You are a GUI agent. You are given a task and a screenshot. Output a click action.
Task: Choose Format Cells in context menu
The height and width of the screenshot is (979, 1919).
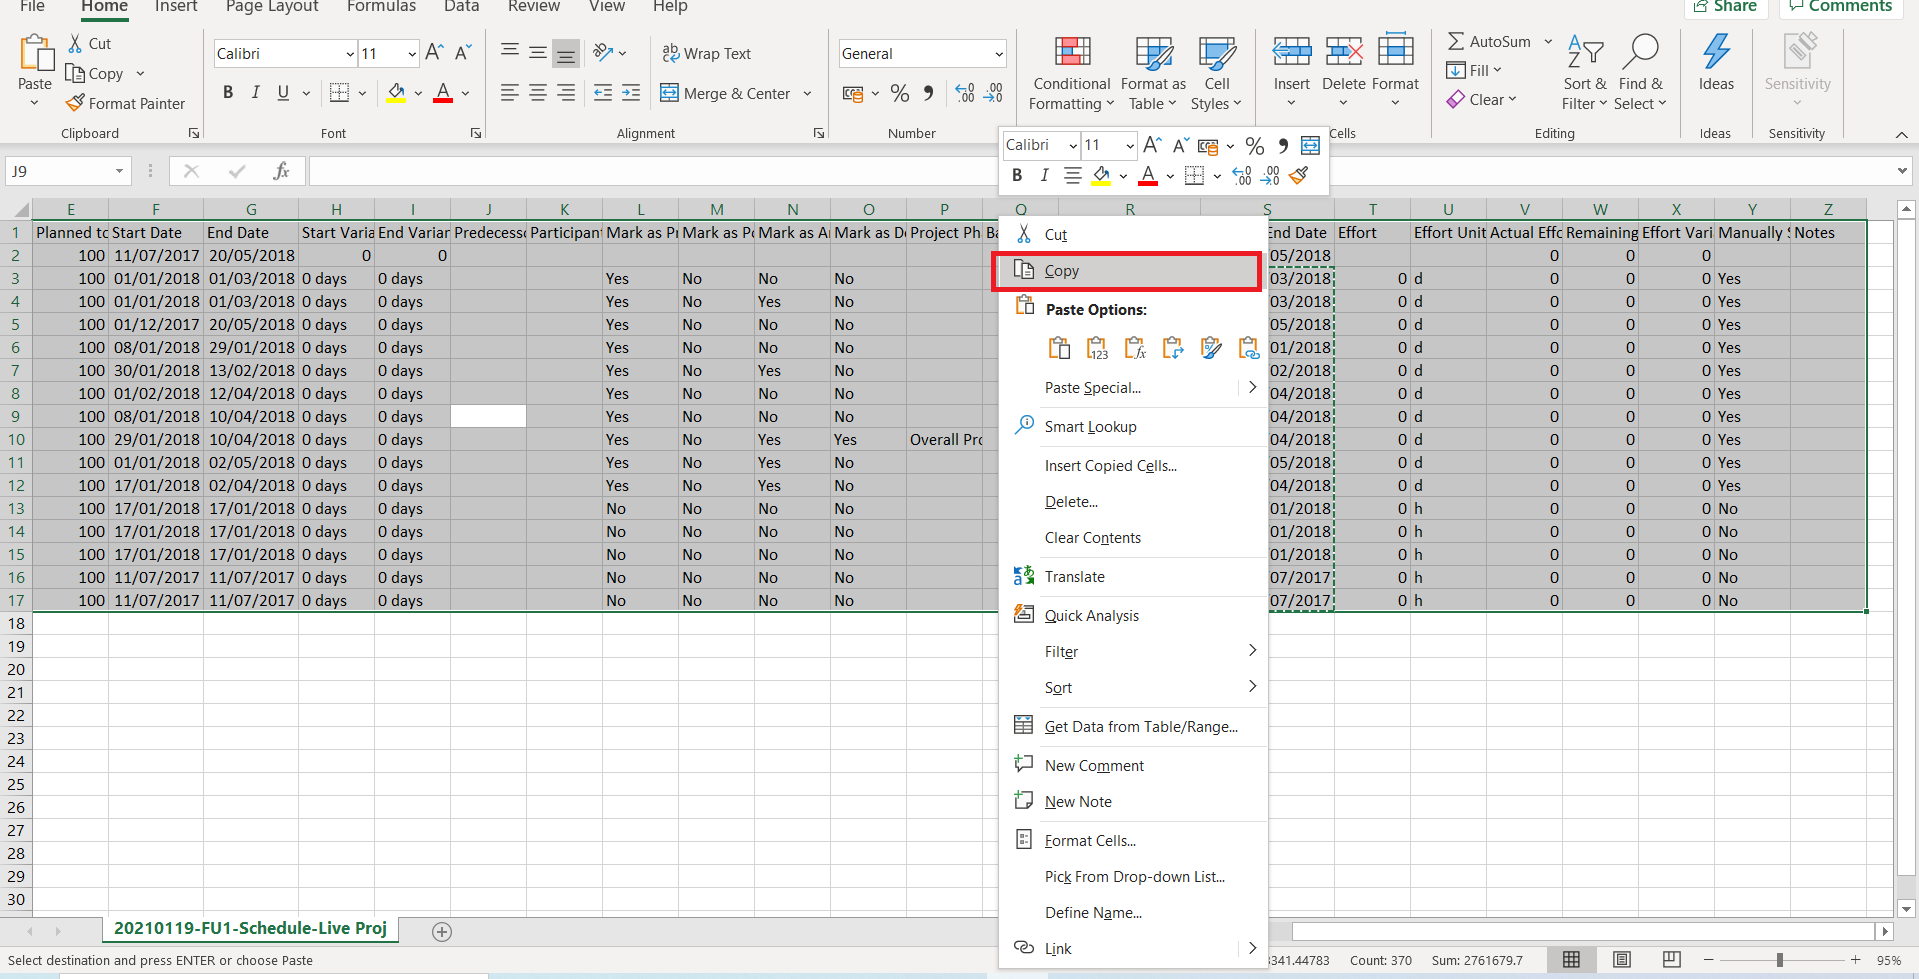click(1133, 841)
